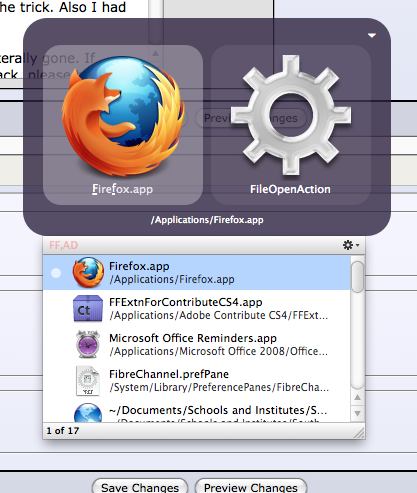Select Microsoft Office Reminders.app result
This screenshot has width=417, height=493.
coord(197,344)
